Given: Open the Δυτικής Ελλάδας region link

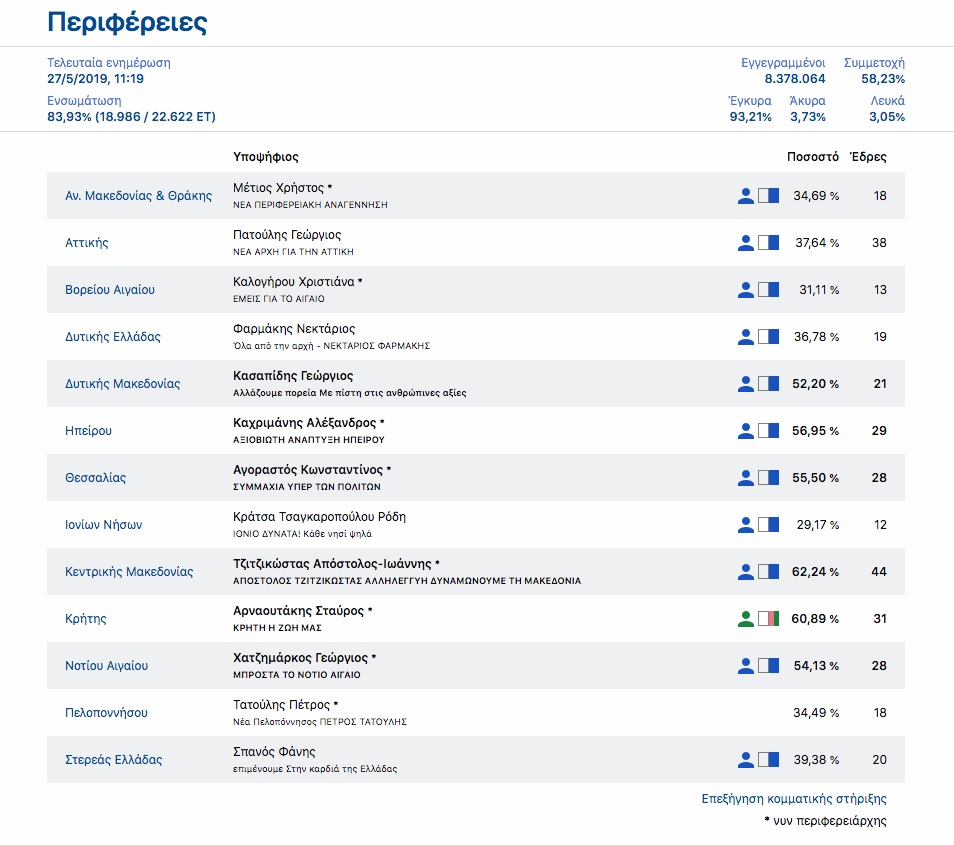Looking at the screenshot, I should (113, 337).
